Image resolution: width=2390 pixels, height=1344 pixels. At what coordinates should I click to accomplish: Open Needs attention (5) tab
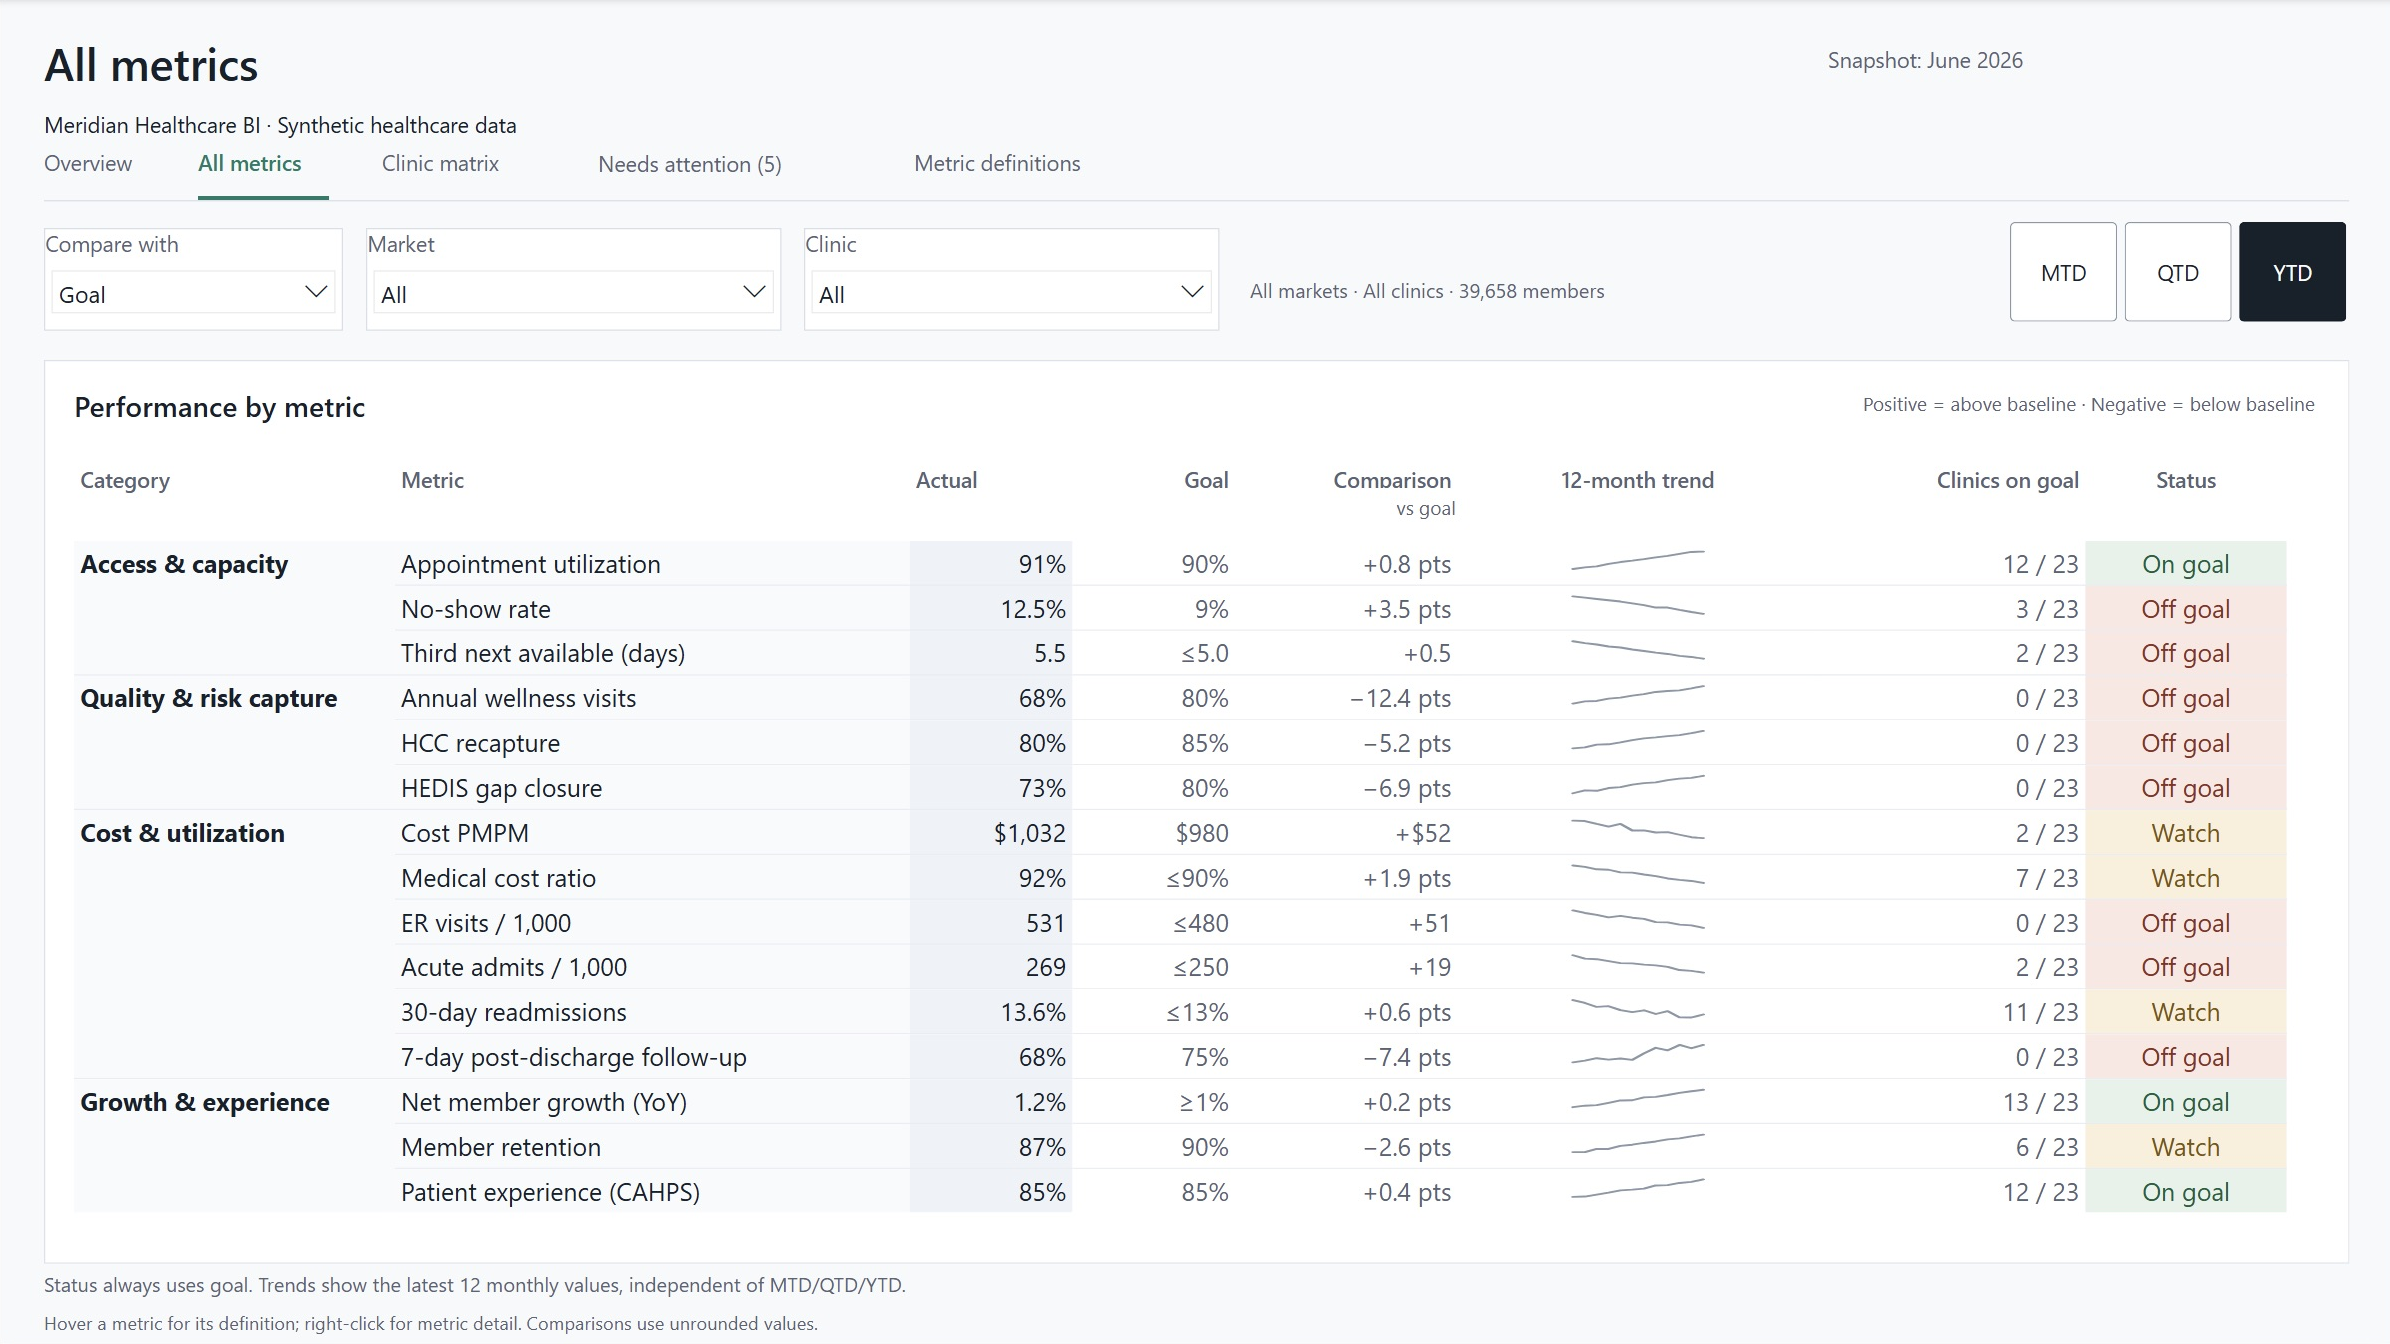coord(690,165)
